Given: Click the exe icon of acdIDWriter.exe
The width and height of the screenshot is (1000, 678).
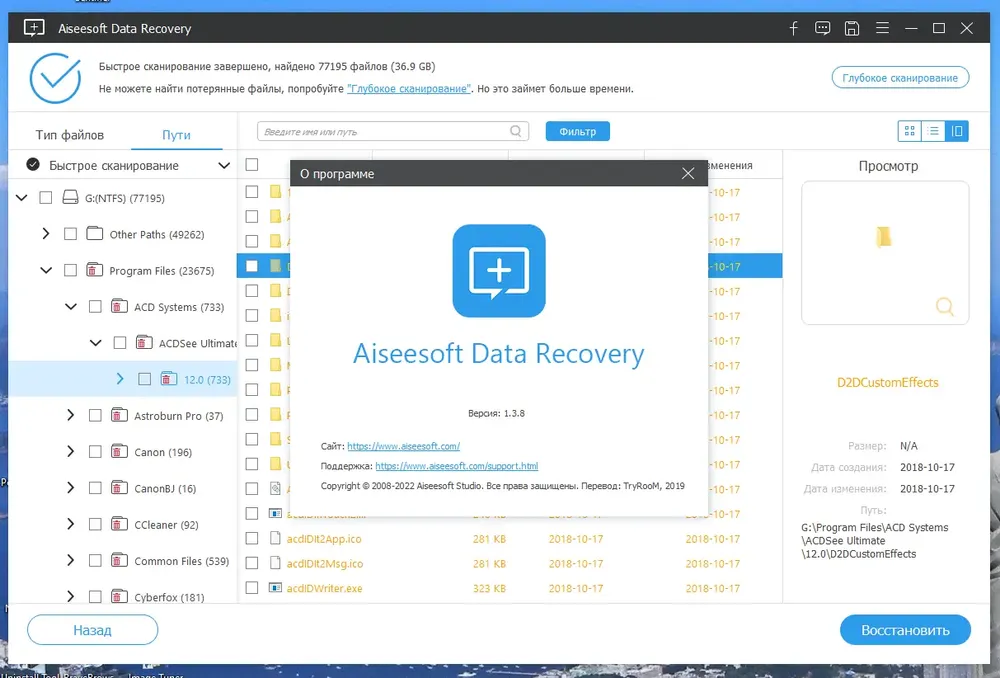Looking at the screenshot, I should (275, 588).
